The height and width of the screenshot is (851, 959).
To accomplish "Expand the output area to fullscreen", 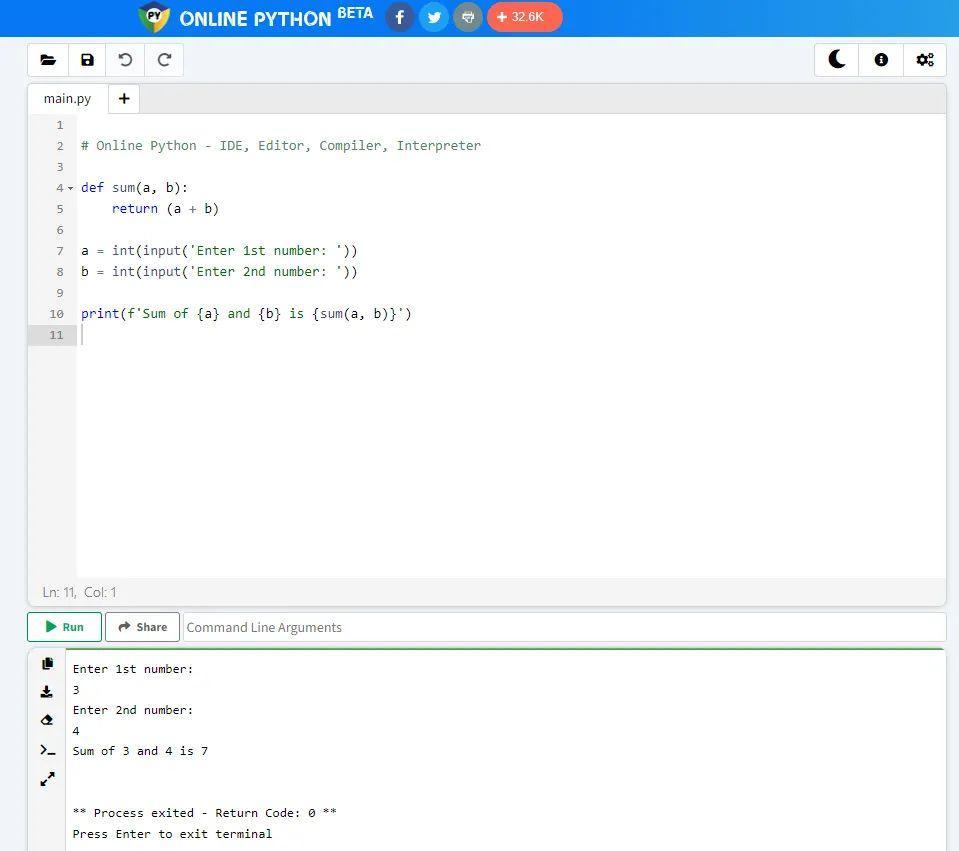I will point(47,778).
